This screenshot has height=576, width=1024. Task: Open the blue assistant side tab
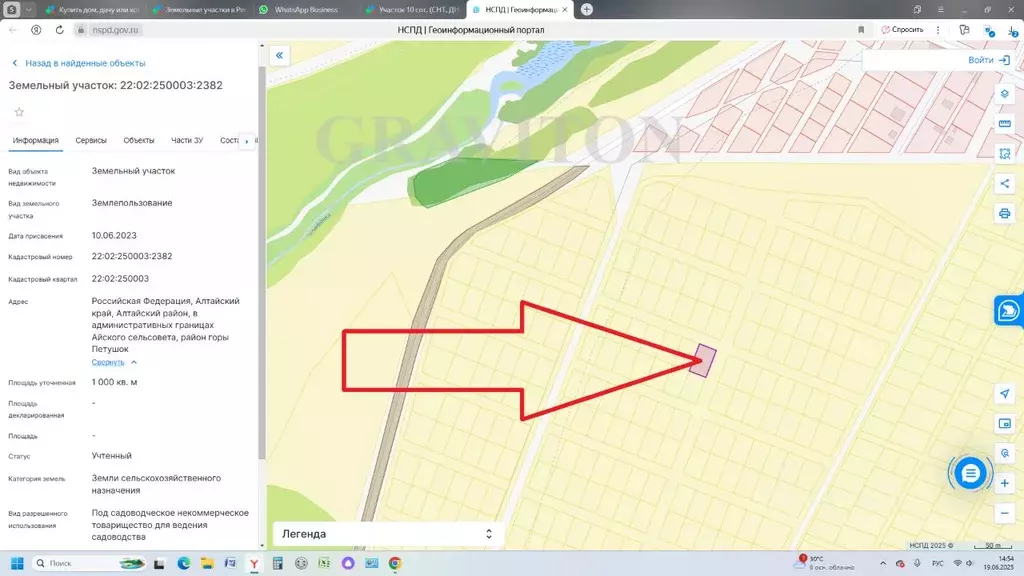pos(1009,310)
